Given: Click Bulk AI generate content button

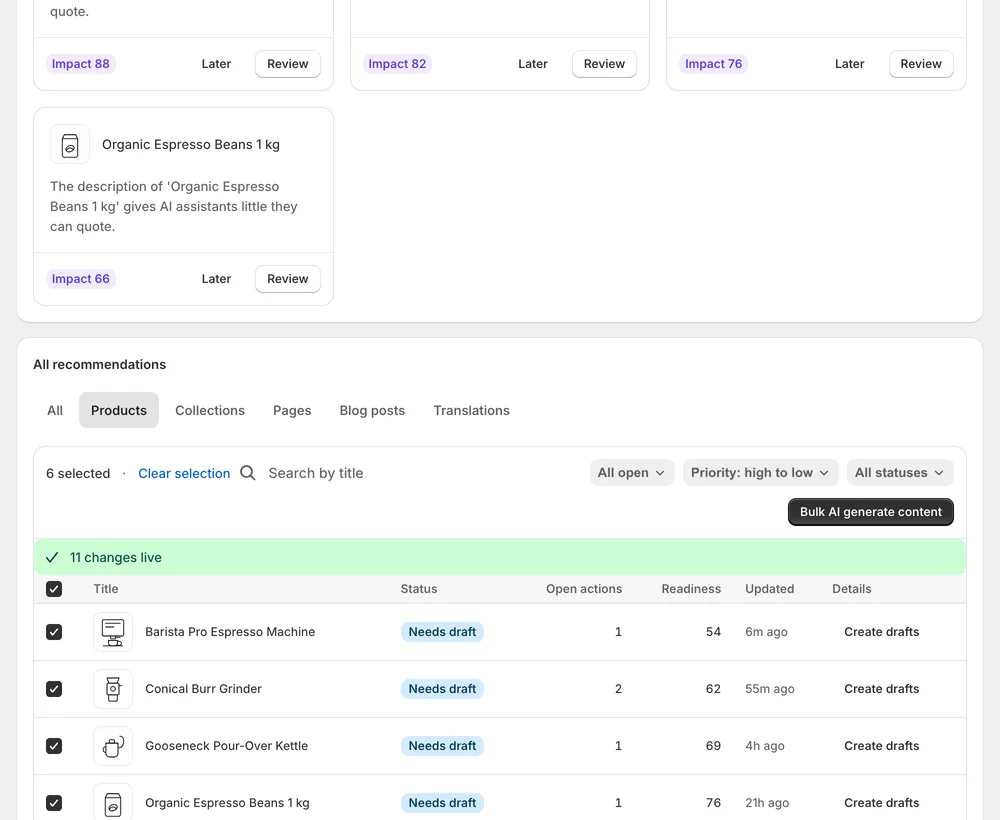Looking at the screenshot, I should point(871,512).
